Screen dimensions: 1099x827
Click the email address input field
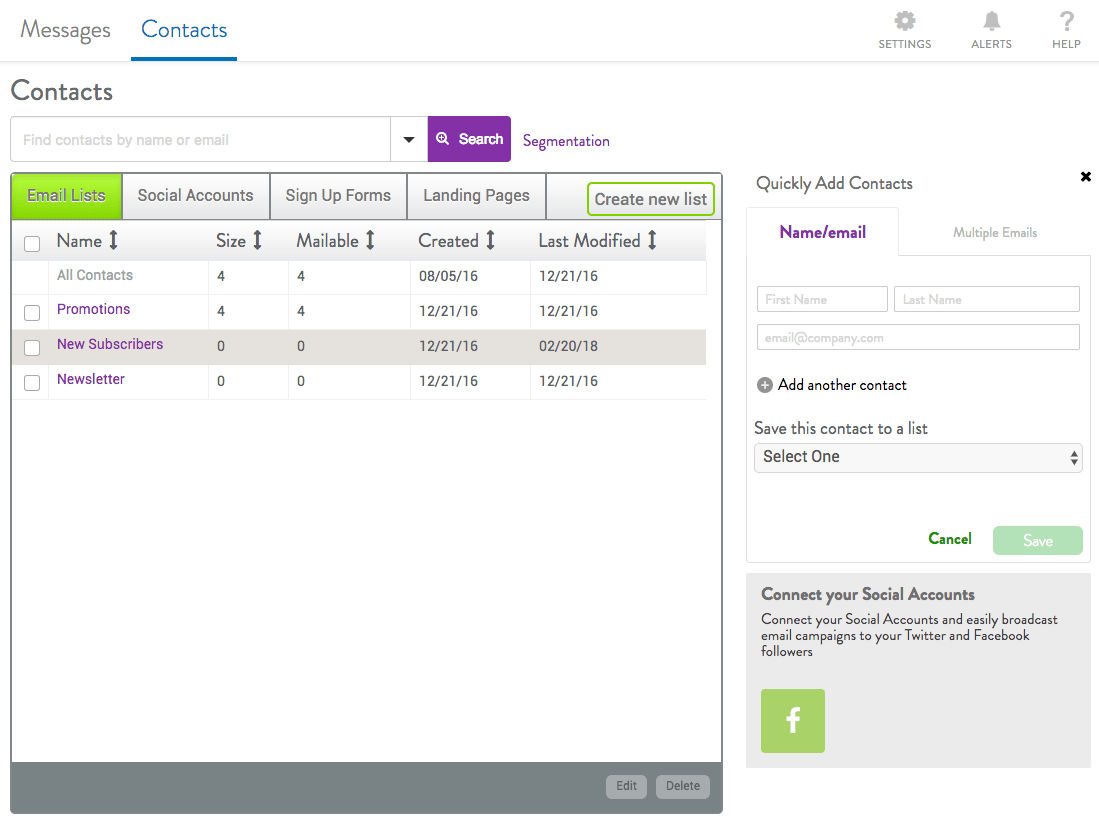[918, 338]
